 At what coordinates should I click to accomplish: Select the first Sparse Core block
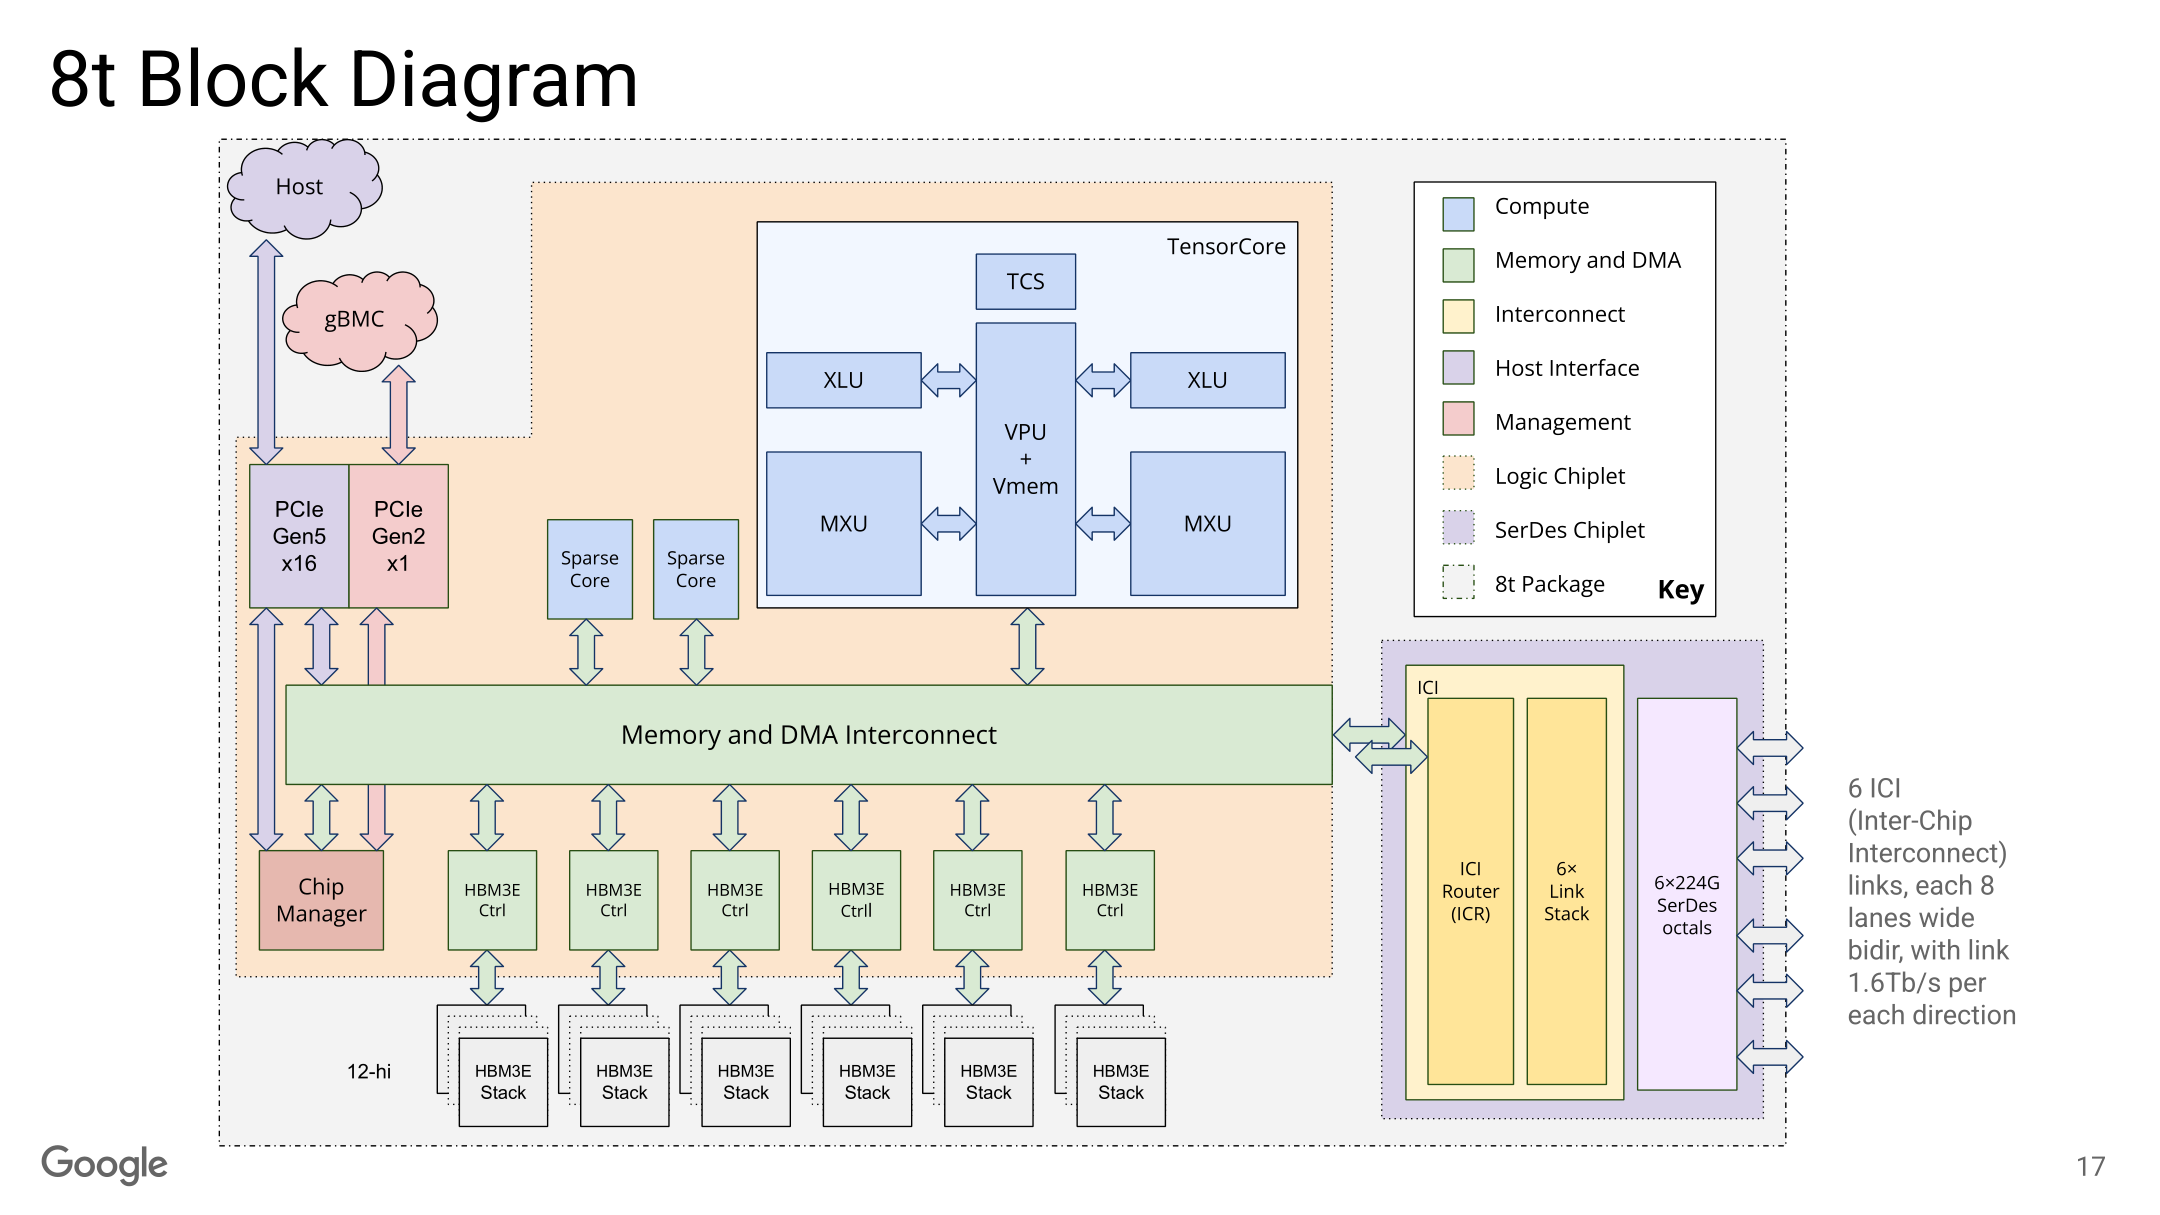(590, 569)
